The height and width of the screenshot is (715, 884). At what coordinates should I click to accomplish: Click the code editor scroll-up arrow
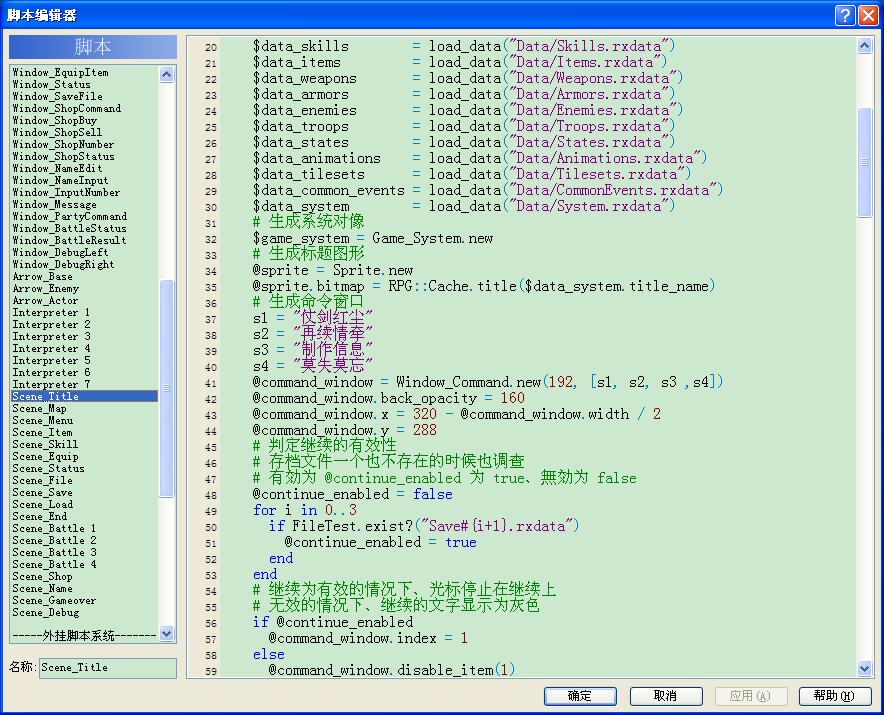coord(864,46)
